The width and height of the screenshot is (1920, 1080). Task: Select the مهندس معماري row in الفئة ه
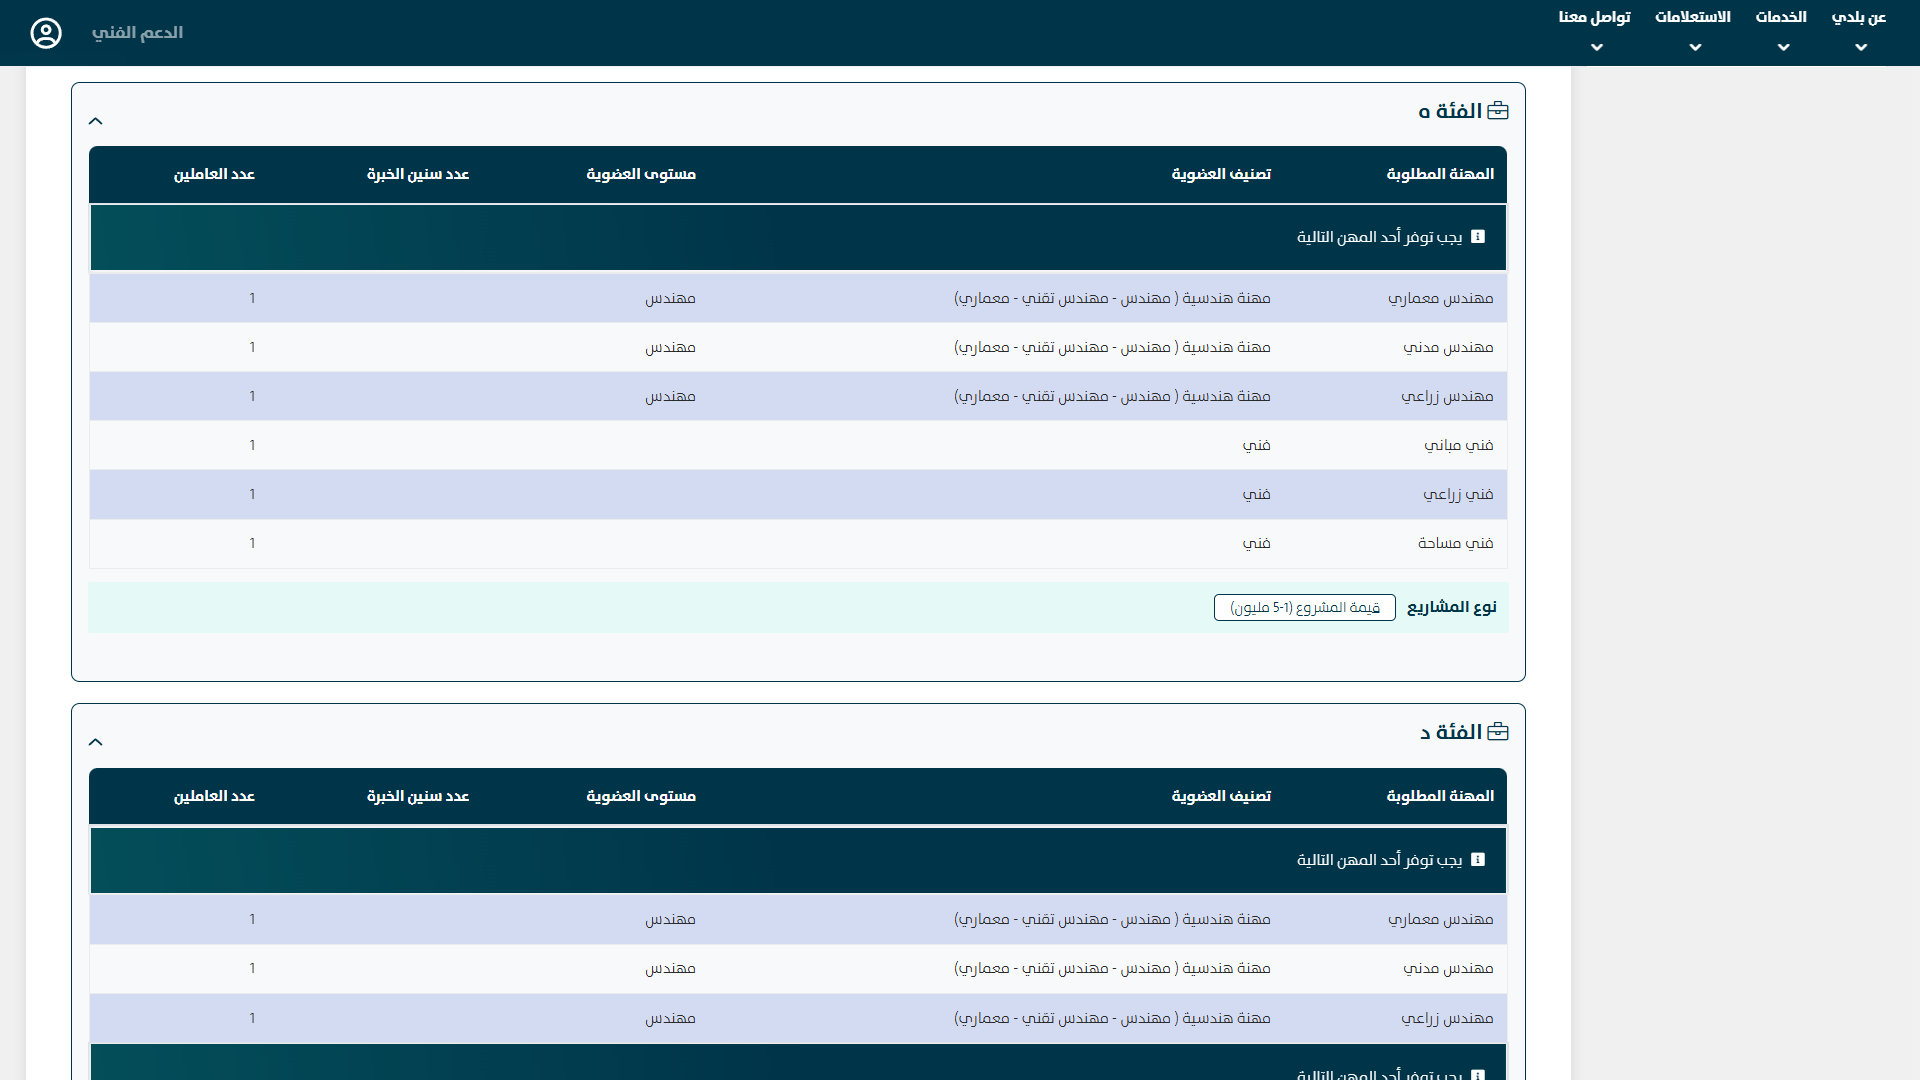(1440, 298)
